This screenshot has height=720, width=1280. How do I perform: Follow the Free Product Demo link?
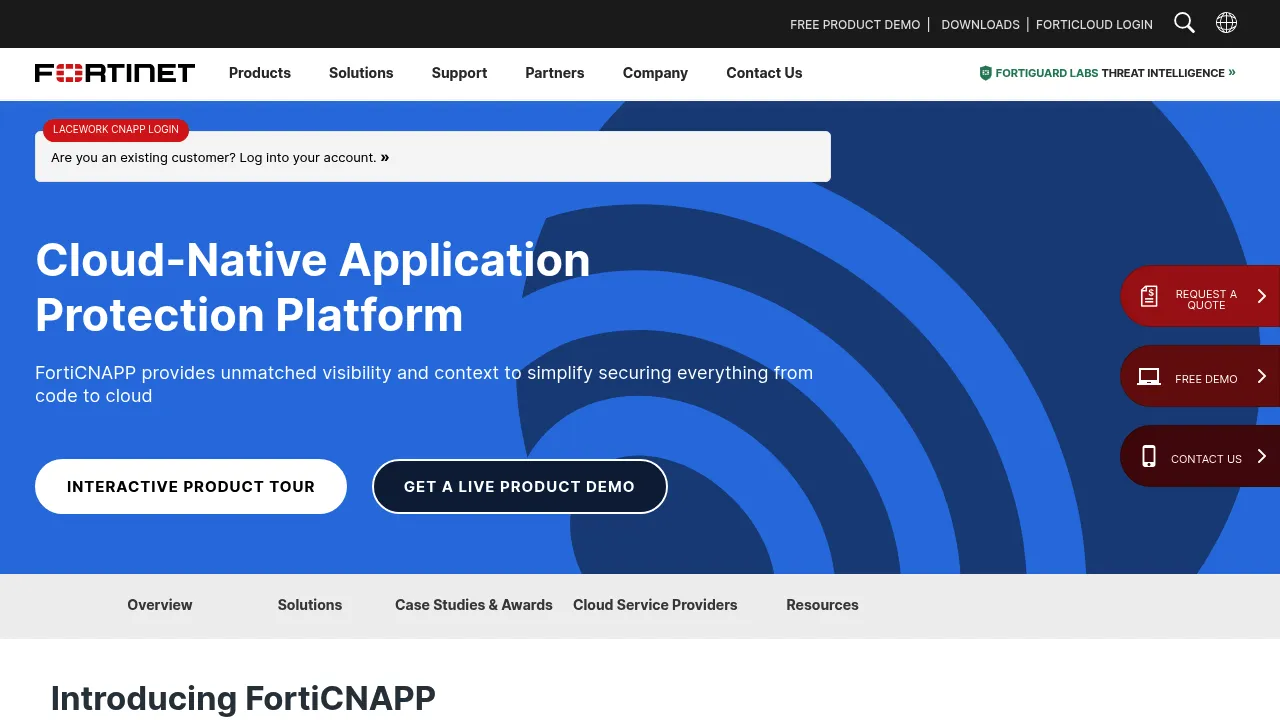tap(855, 24)
